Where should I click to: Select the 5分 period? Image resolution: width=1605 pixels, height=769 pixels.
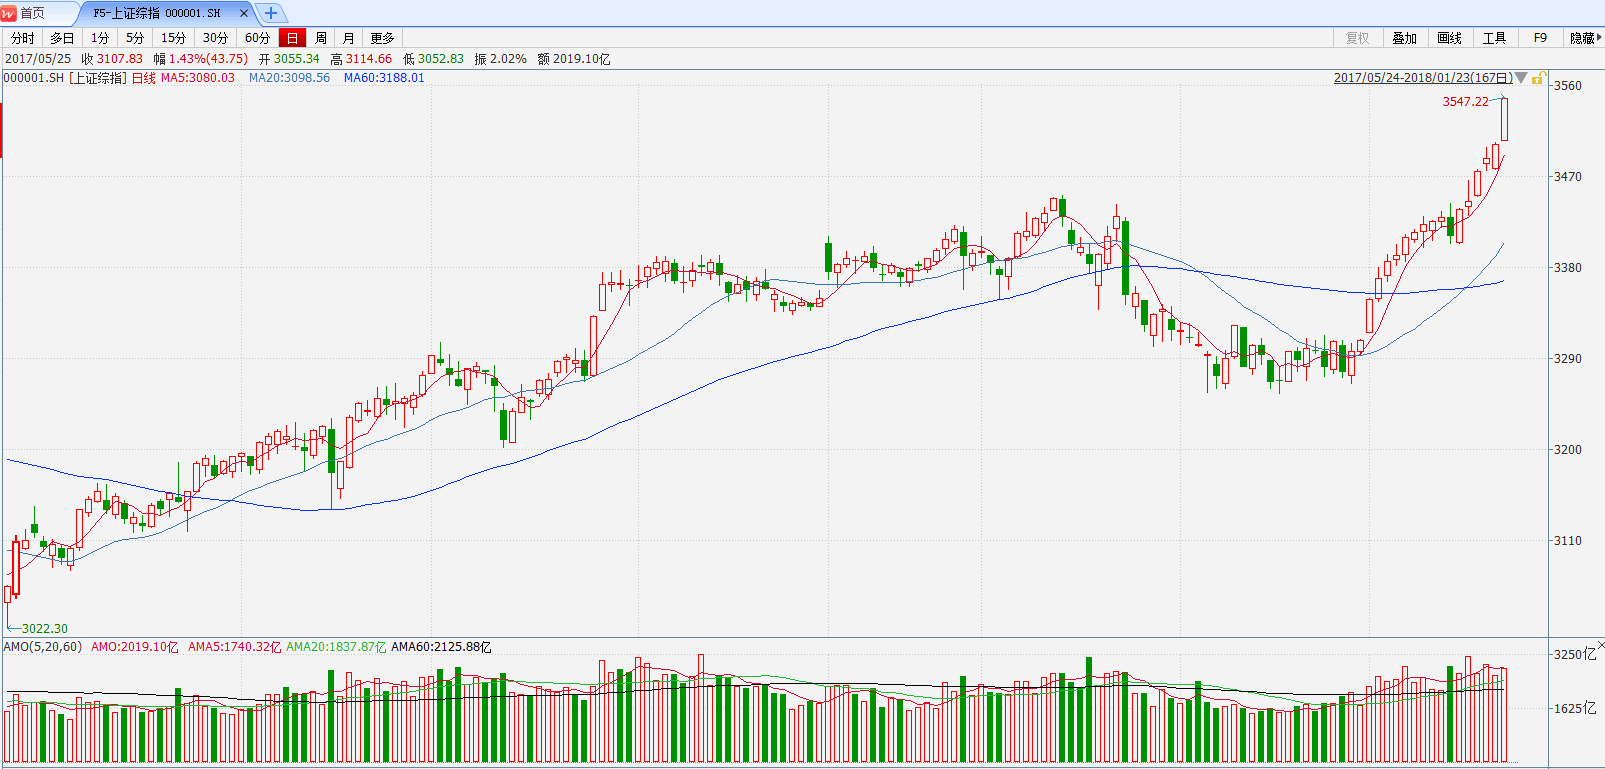[135, 38]
